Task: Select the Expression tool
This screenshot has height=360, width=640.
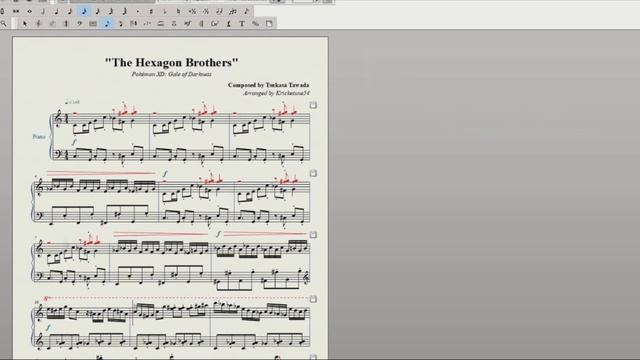Action: [x=187, y=24]
